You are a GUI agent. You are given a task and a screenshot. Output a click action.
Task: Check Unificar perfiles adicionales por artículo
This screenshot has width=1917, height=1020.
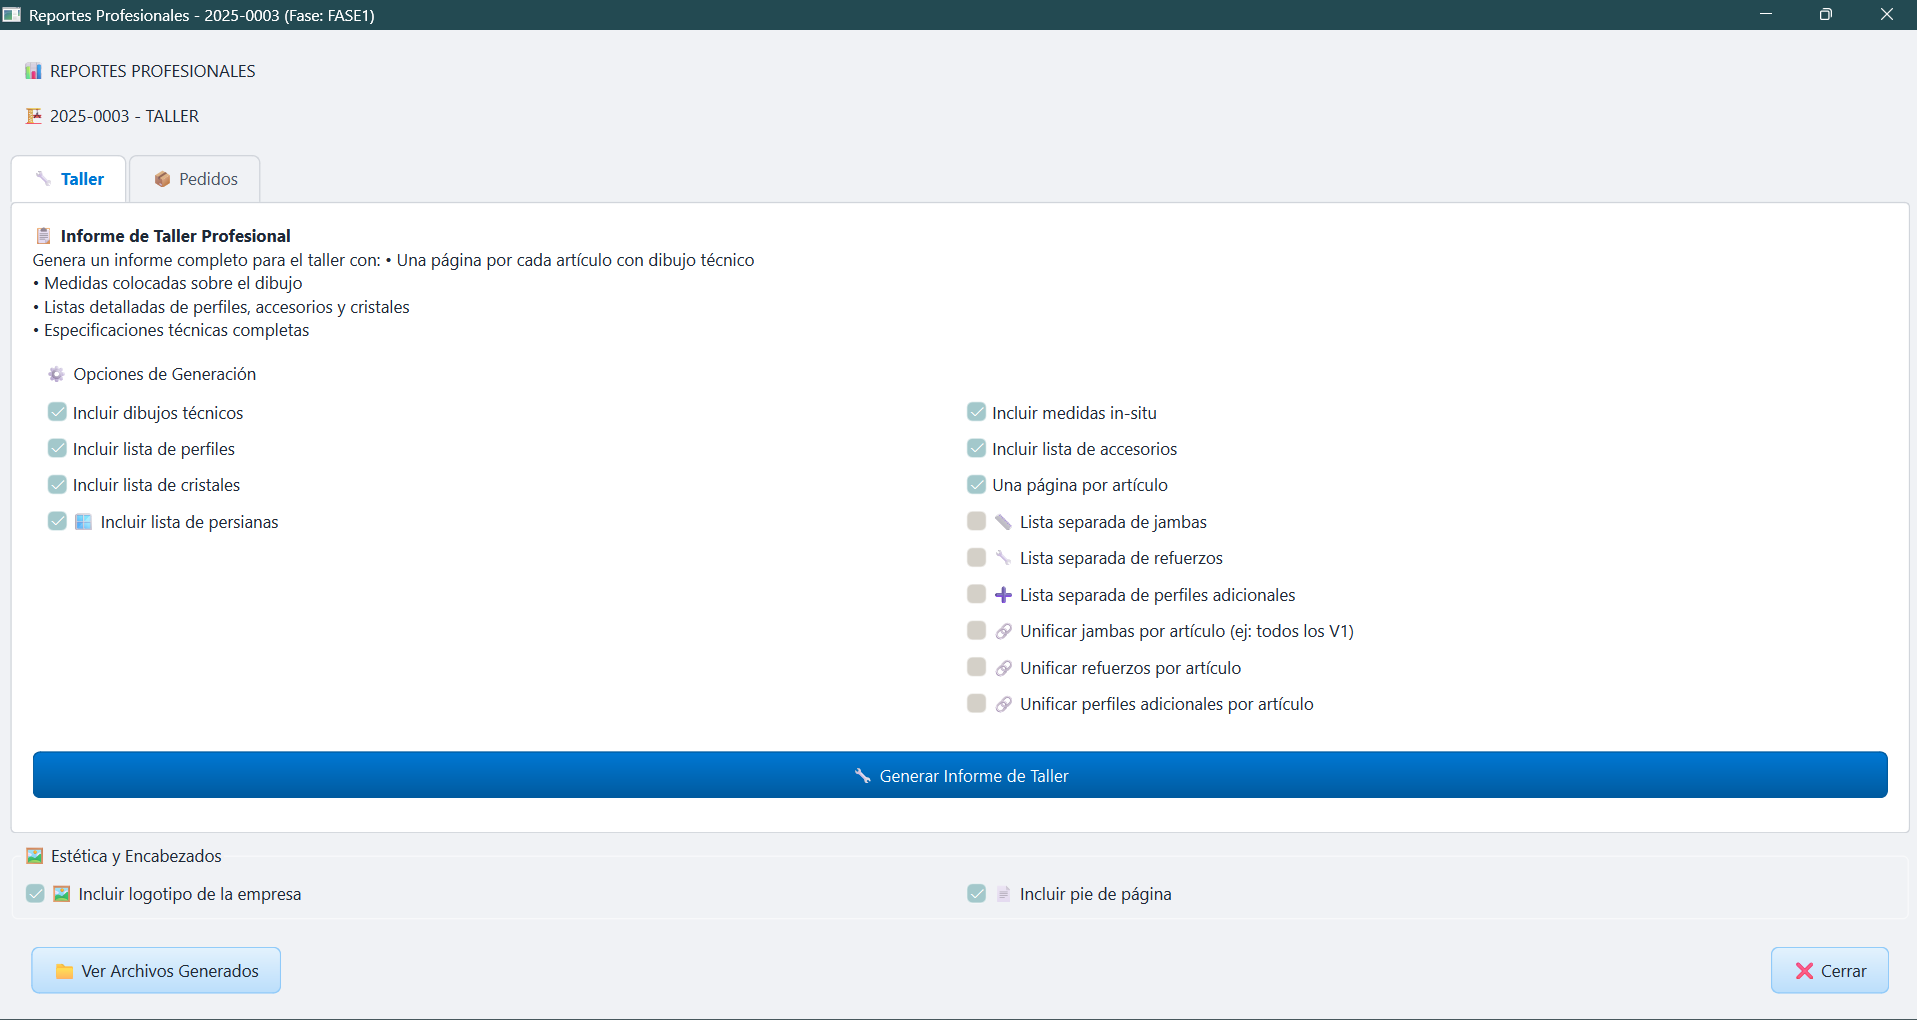point(976,703)
